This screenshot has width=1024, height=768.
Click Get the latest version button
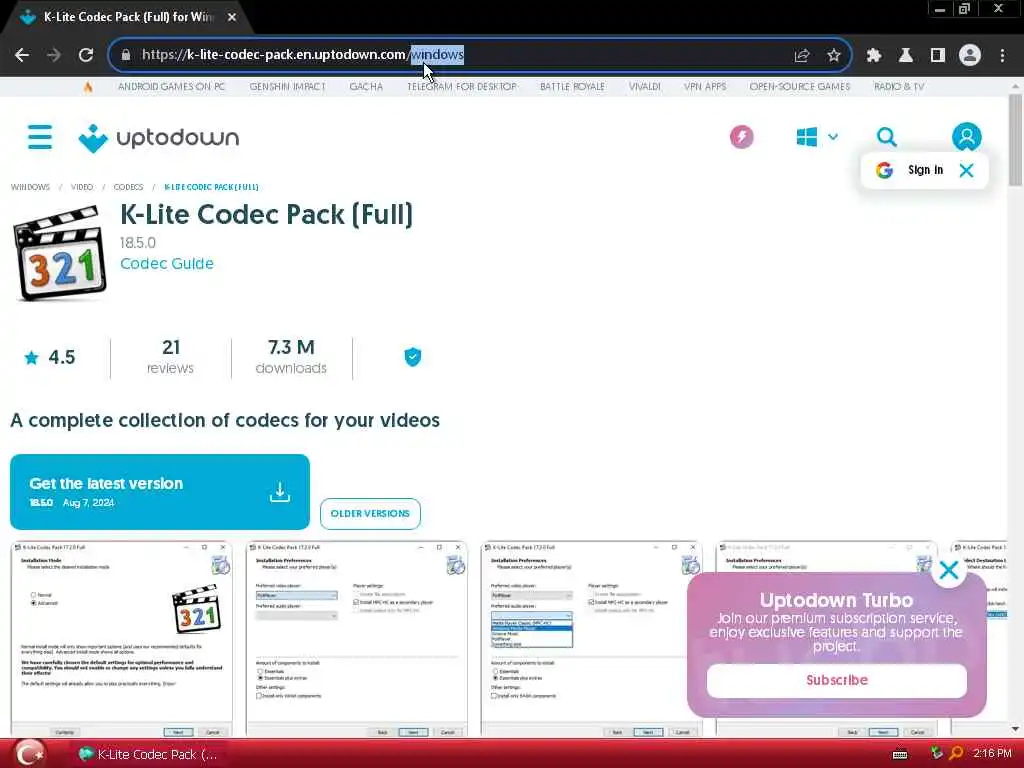tap(159, 492)
